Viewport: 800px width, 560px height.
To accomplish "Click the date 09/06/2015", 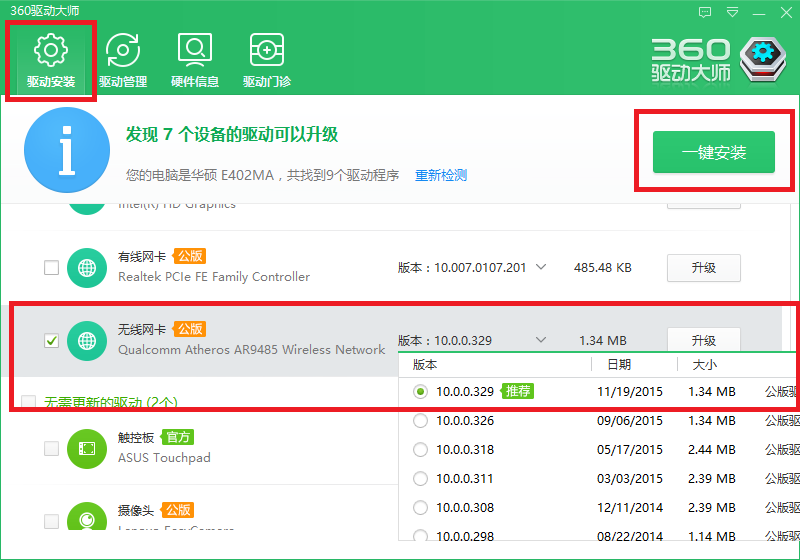I will point(630,421).
